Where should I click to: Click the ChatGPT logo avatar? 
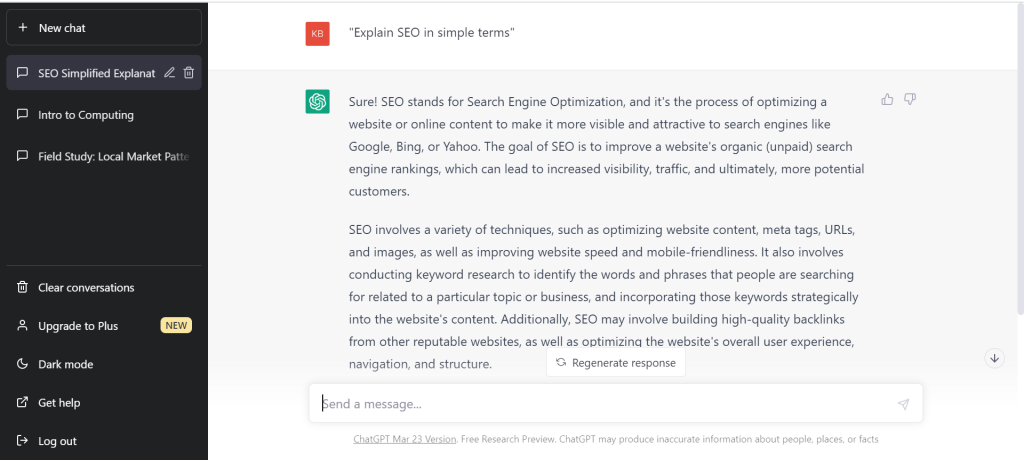point(317,101)
